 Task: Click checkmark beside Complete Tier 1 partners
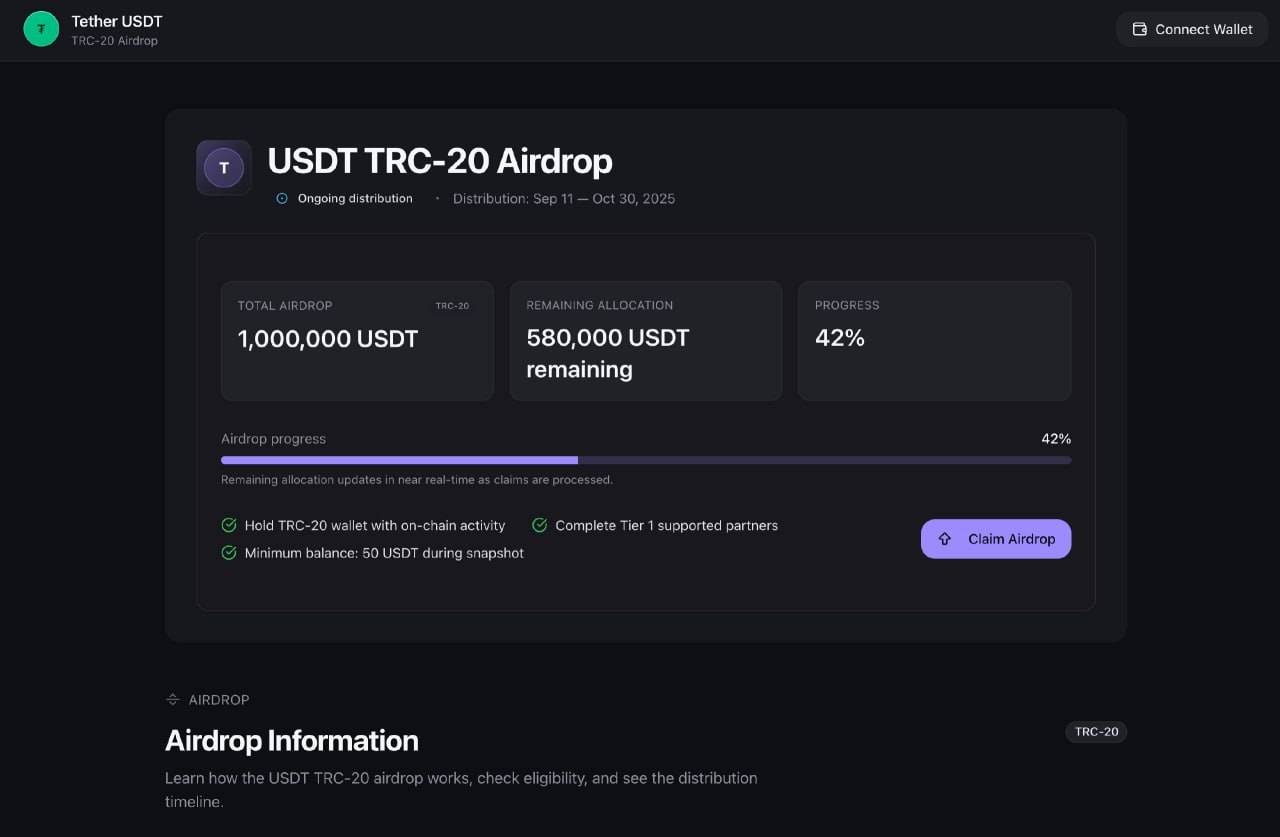click(x=540, y=525)
